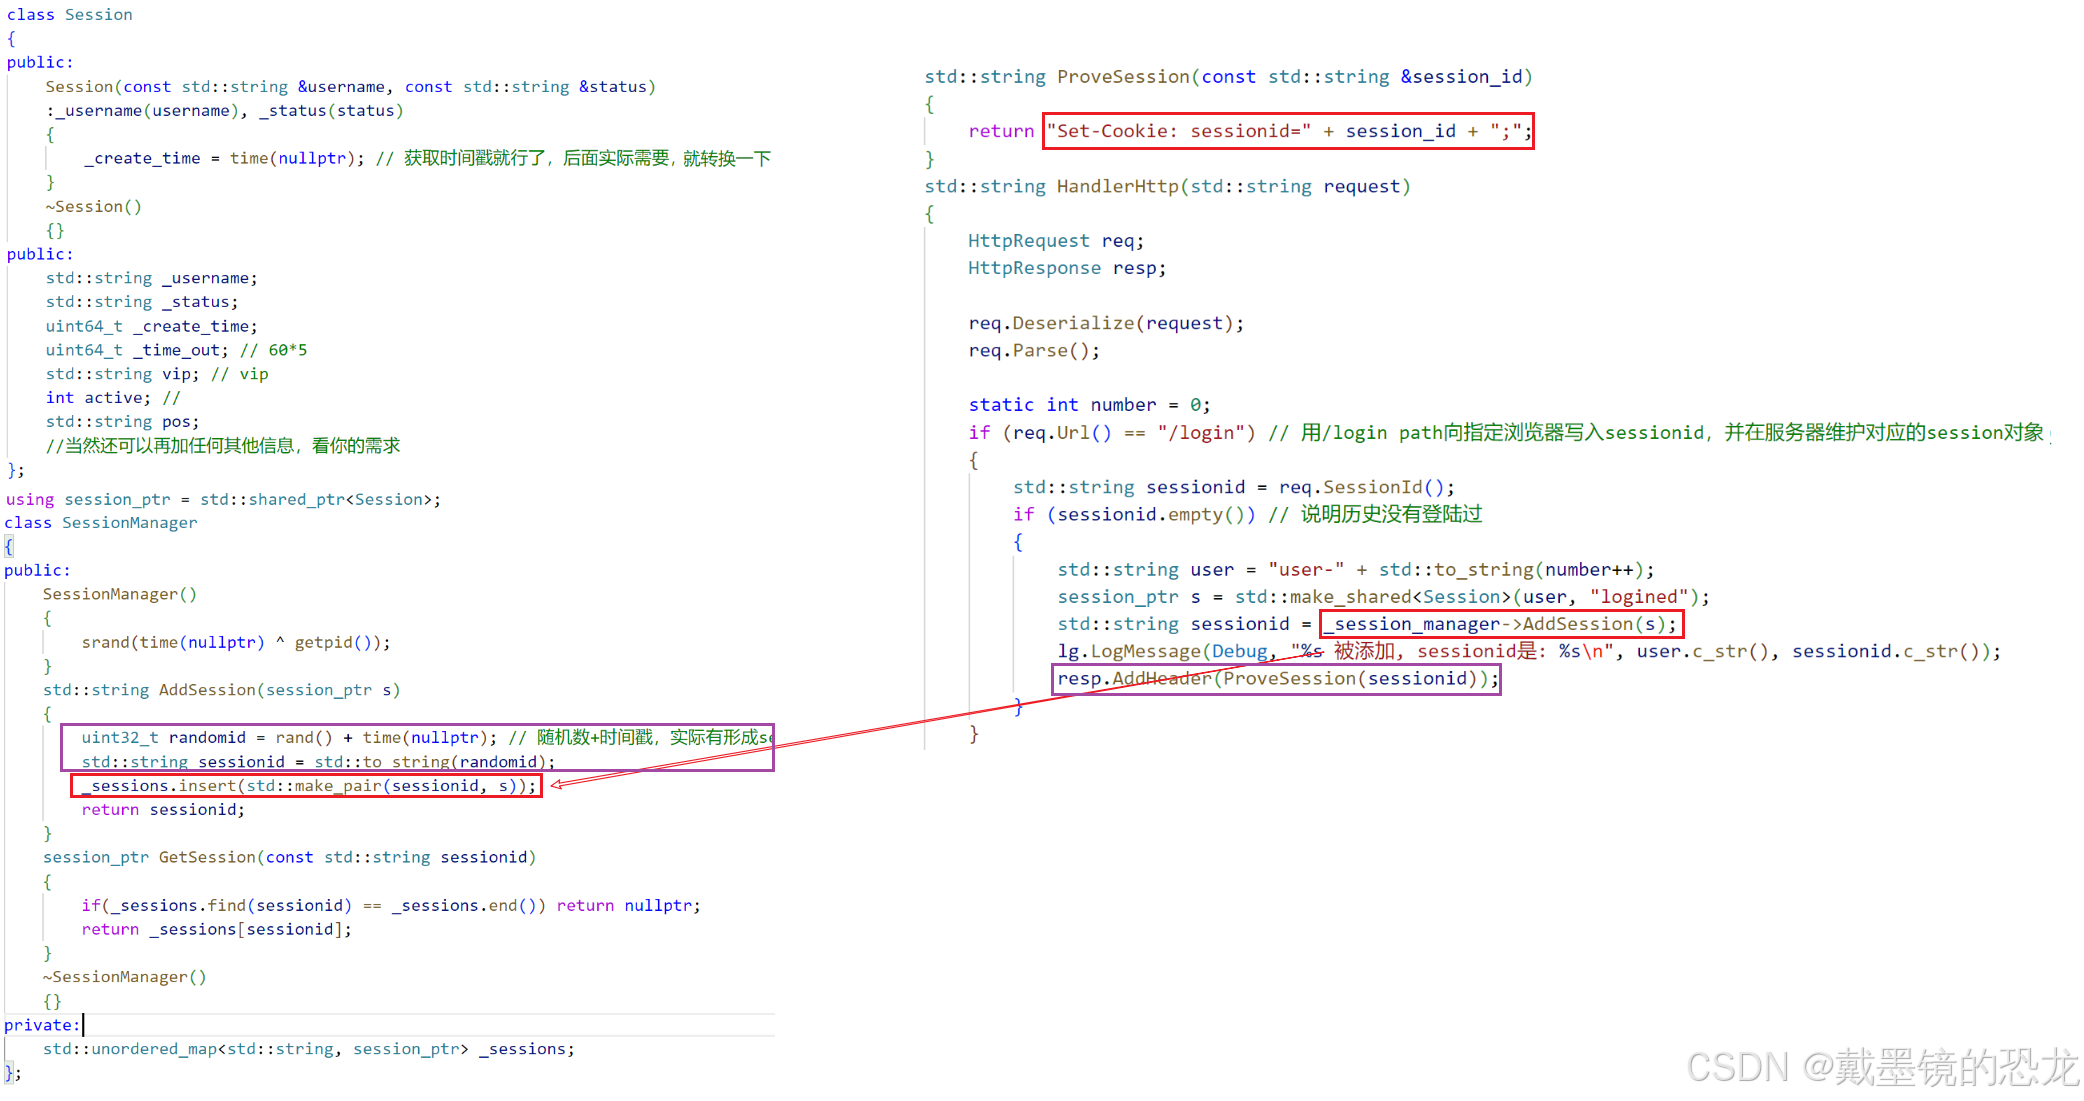Screen dimensions: 2084x1101
Task: Click 'std::string AddSession(session_ptr s)' line
Action: click(x=221, y=690)
